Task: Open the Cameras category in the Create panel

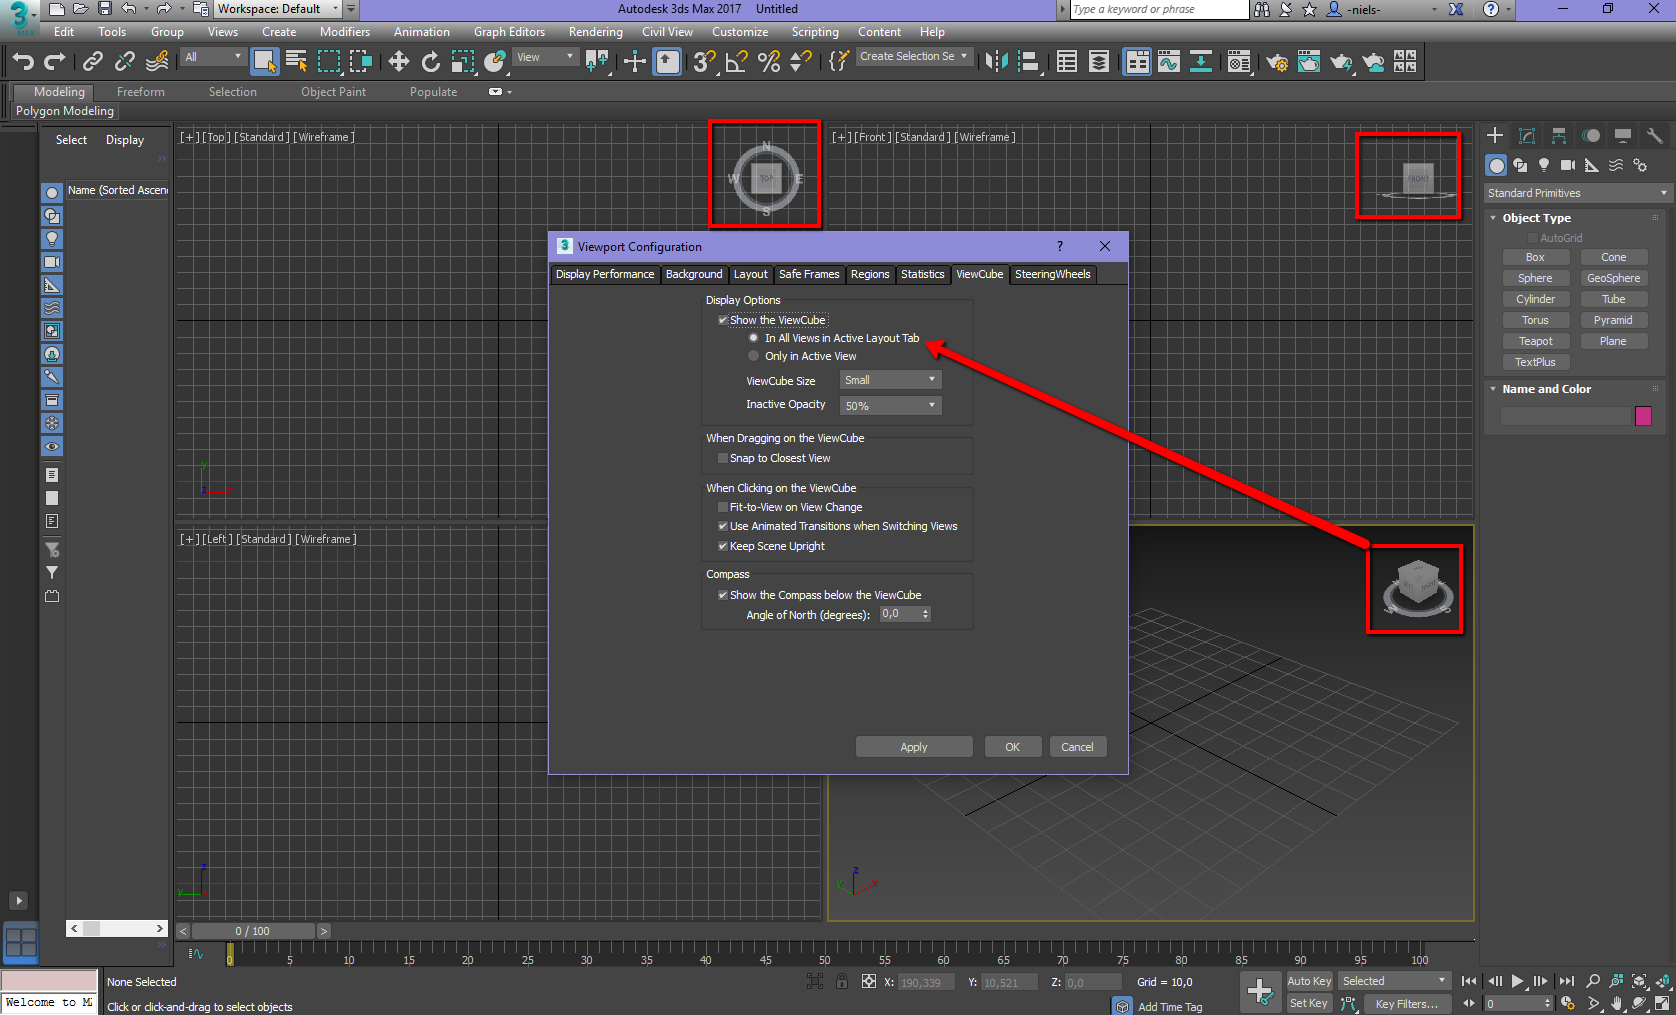Action: [1568, 165]
